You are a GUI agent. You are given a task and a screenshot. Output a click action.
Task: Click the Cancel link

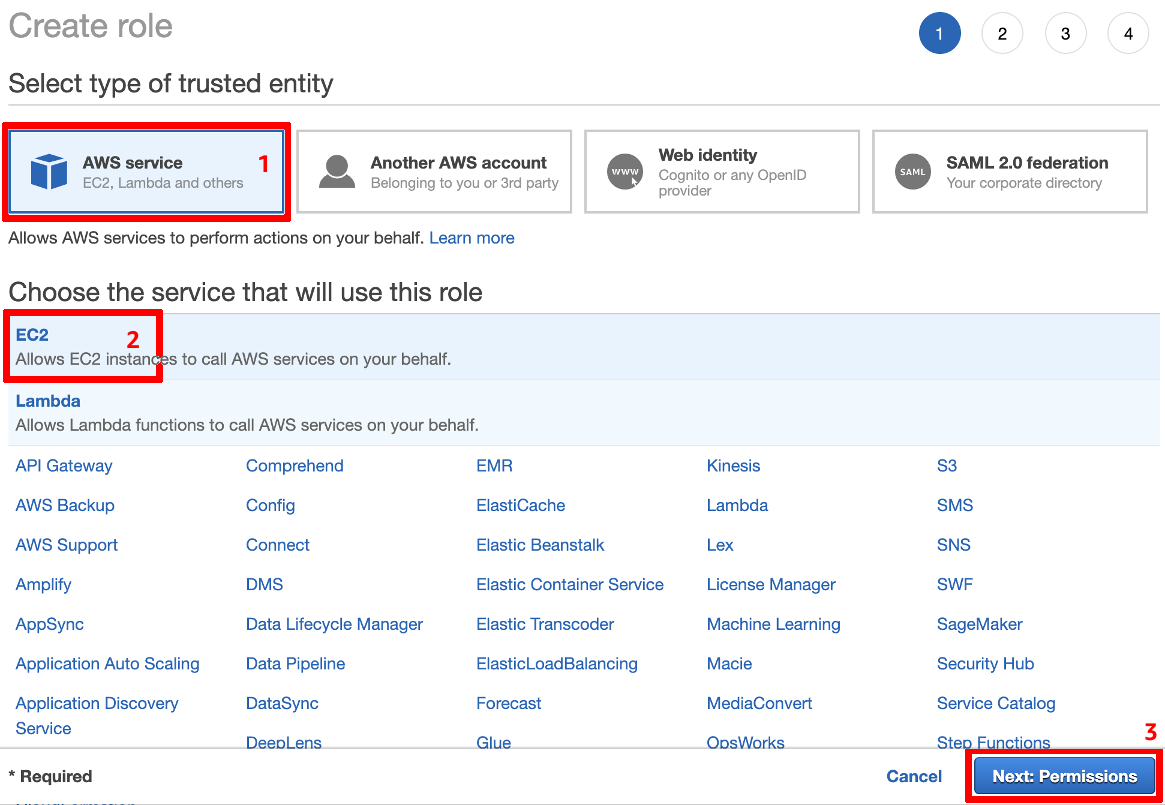914,776
